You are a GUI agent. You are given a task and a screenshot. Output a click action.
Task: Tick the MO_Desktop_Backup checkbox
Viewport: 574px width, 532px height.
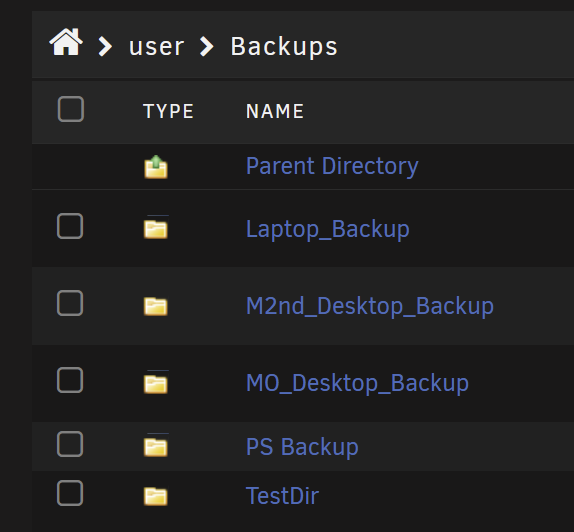tap(70, 380)
